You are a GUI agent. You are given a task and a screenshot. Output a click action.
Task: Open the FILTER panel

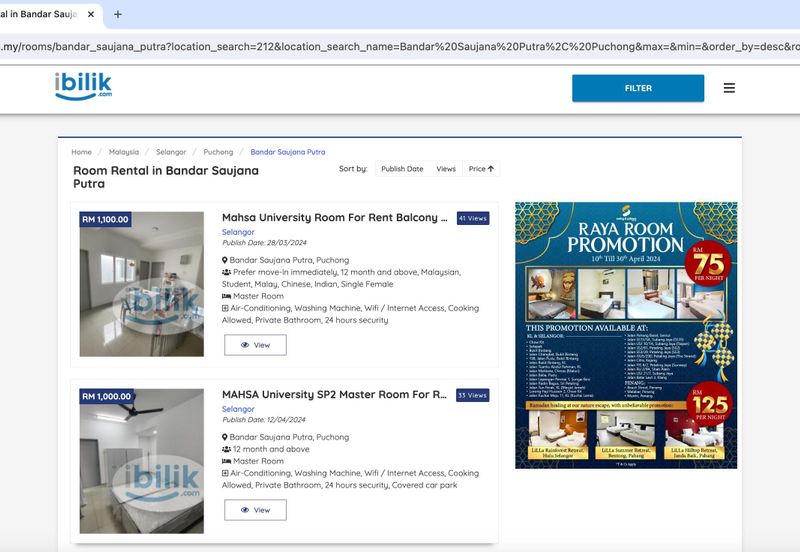click(x=638, y=88)
